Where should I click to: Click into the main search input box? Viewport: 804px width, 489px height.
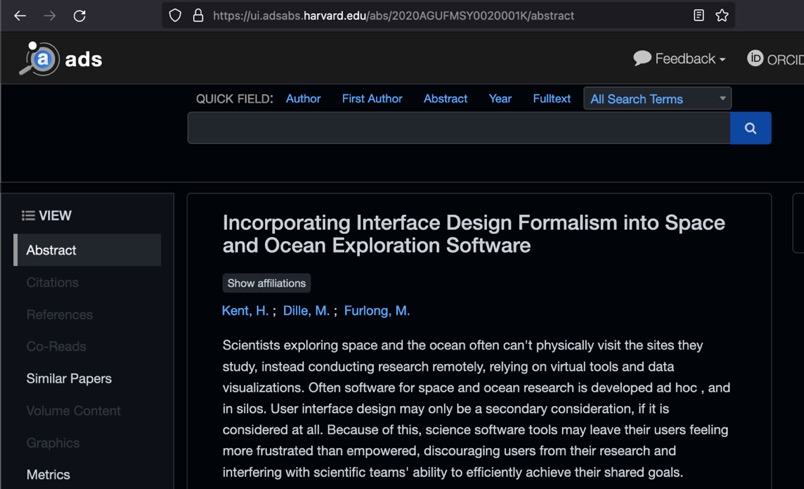(458, 128)
